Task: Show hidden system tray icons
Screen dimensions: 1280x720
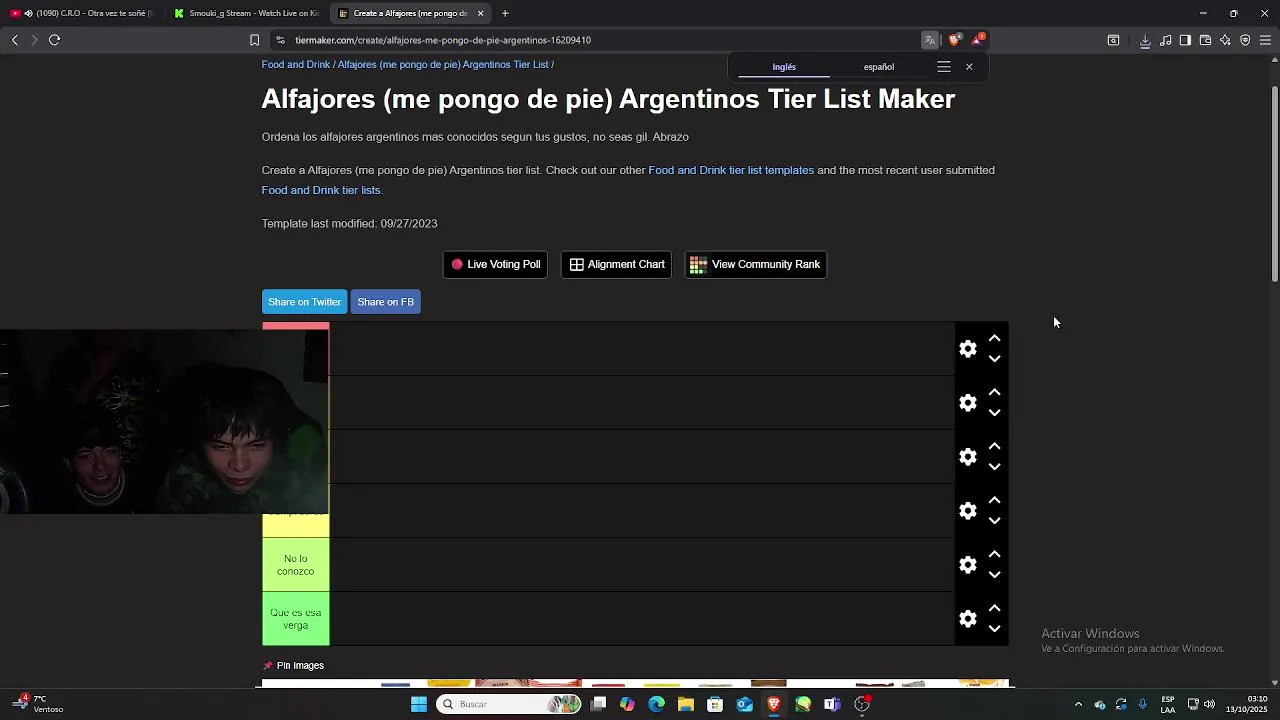Action: coord(1078,704)
